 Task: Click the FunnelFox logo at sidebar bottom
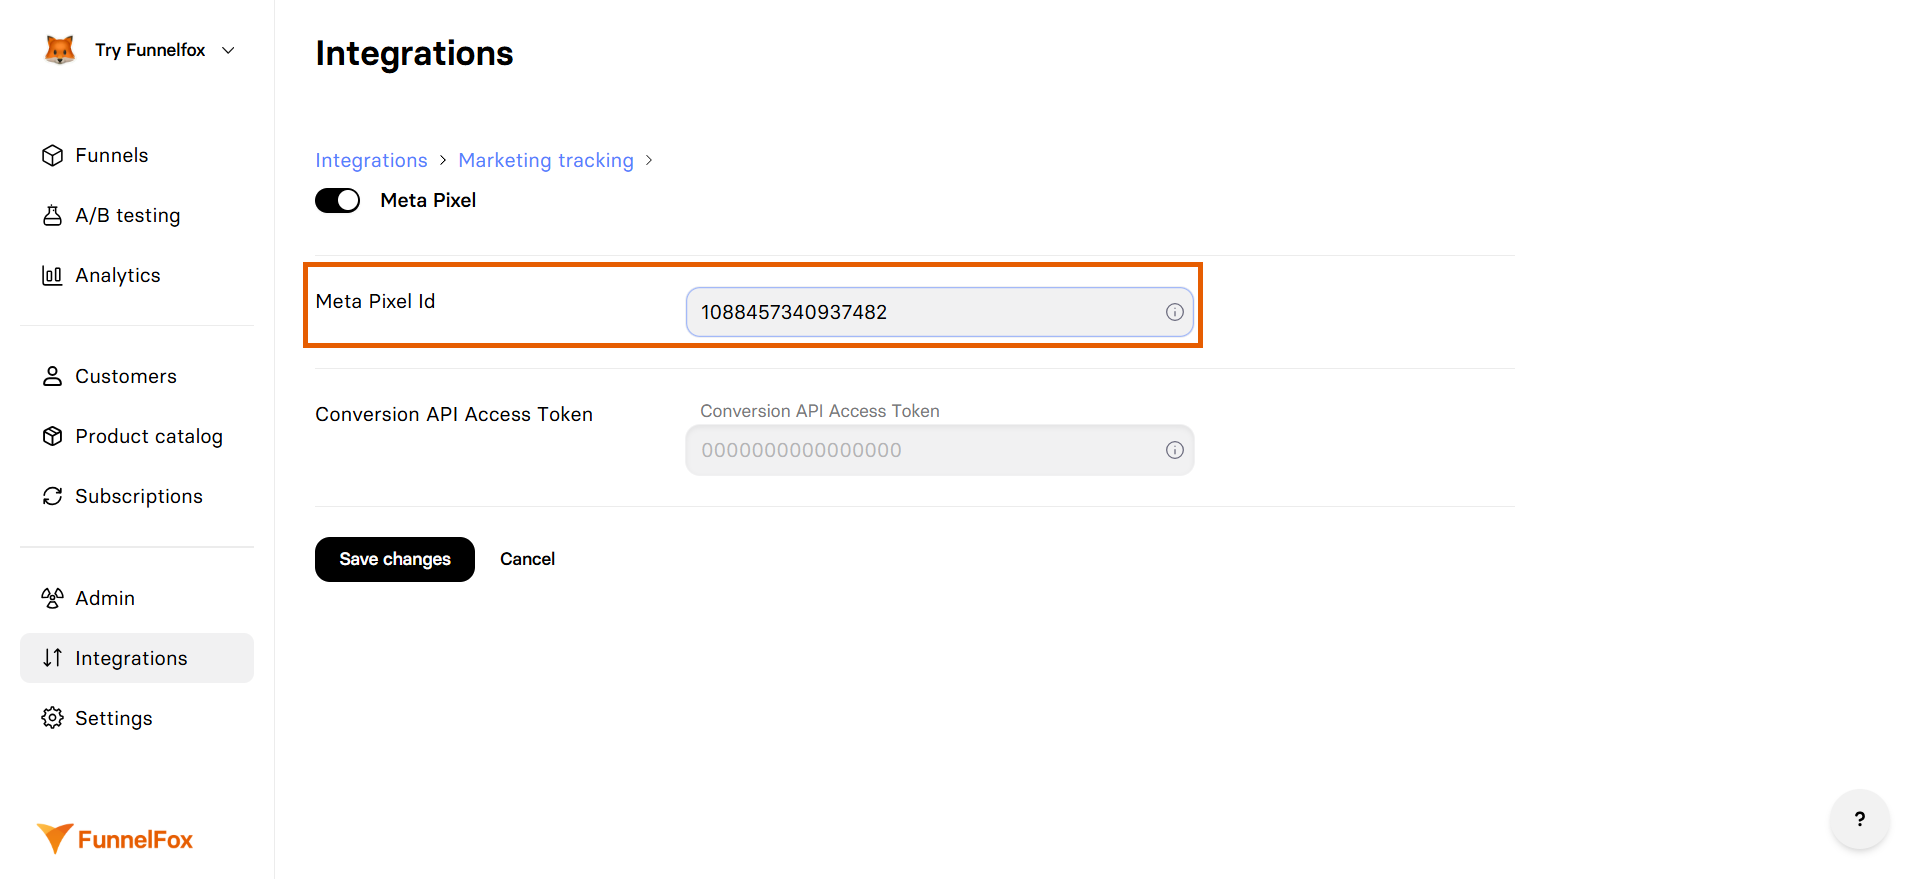tap(115, 839)
